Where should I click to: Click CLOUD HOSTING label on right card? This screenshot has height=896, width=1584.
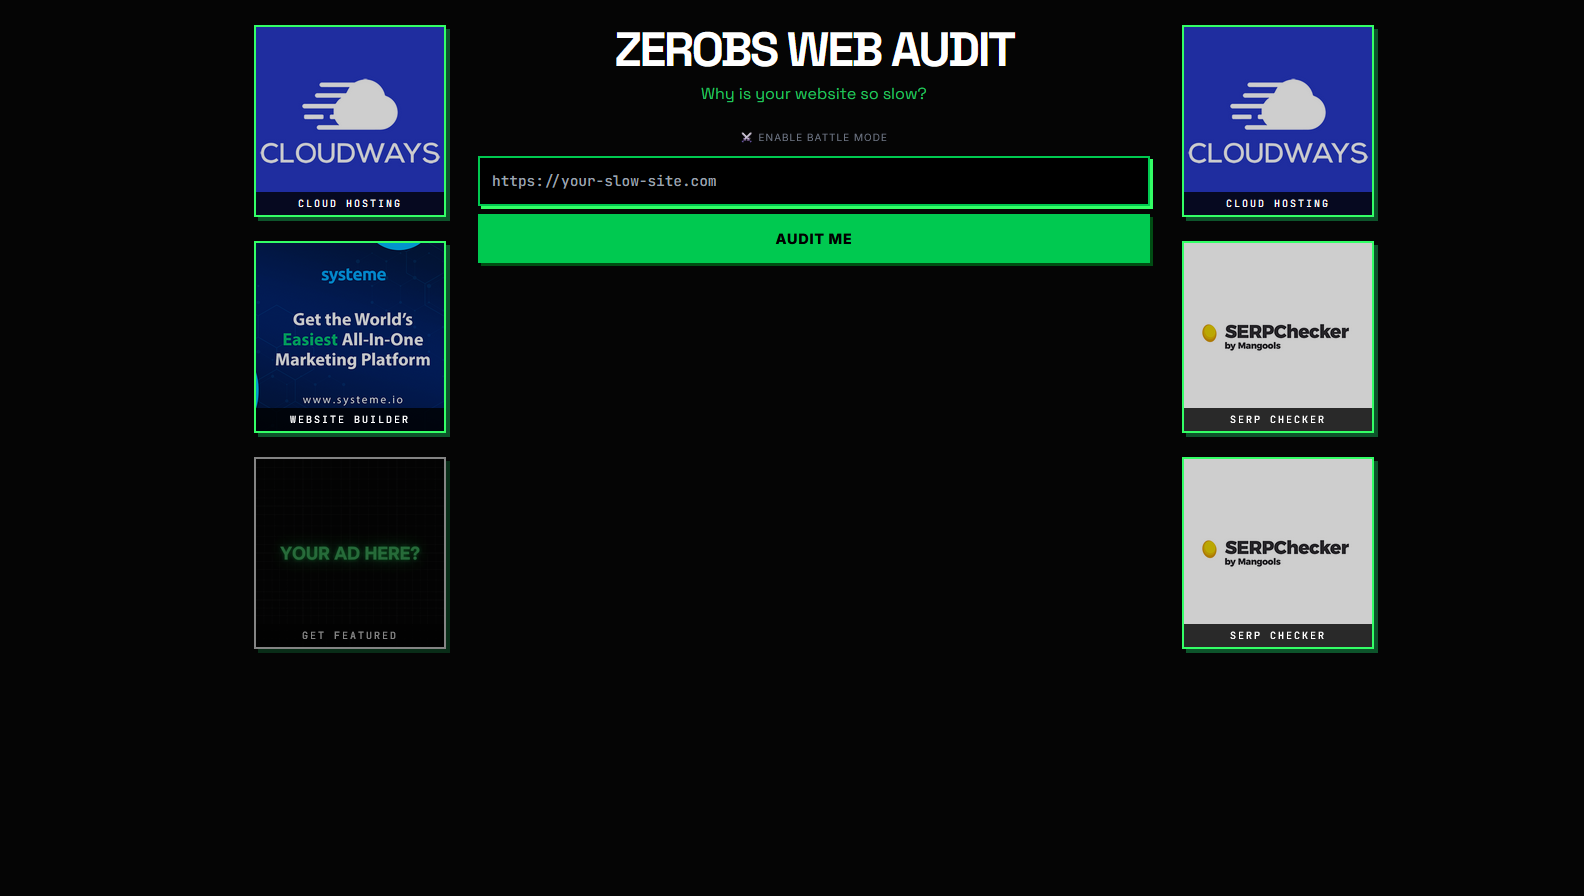1278,204
